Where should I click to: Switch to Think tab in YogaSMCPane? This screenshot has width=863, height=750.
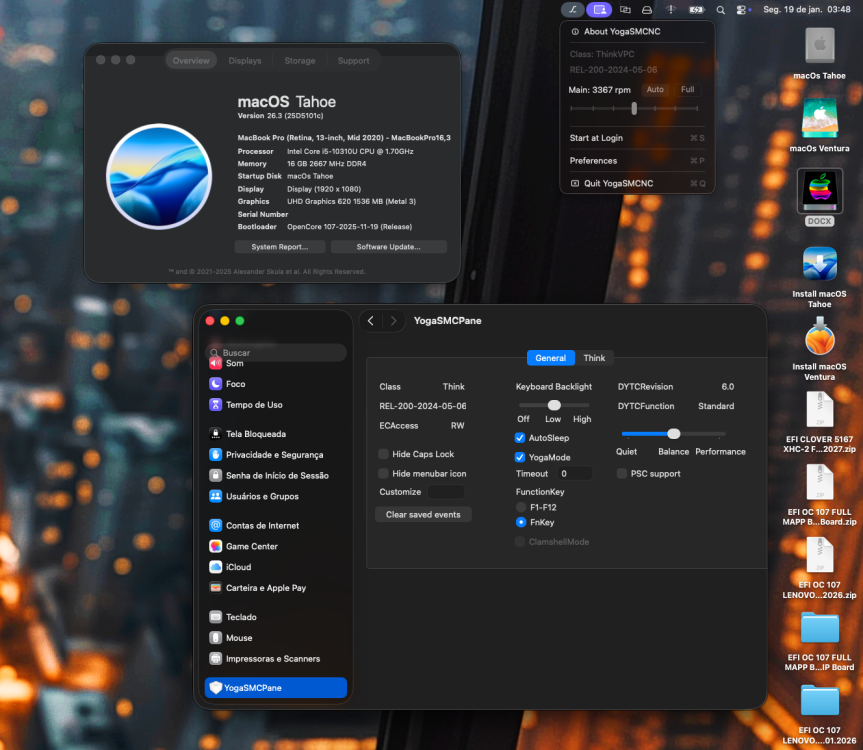pyautogui.click(x=594, y=358)
